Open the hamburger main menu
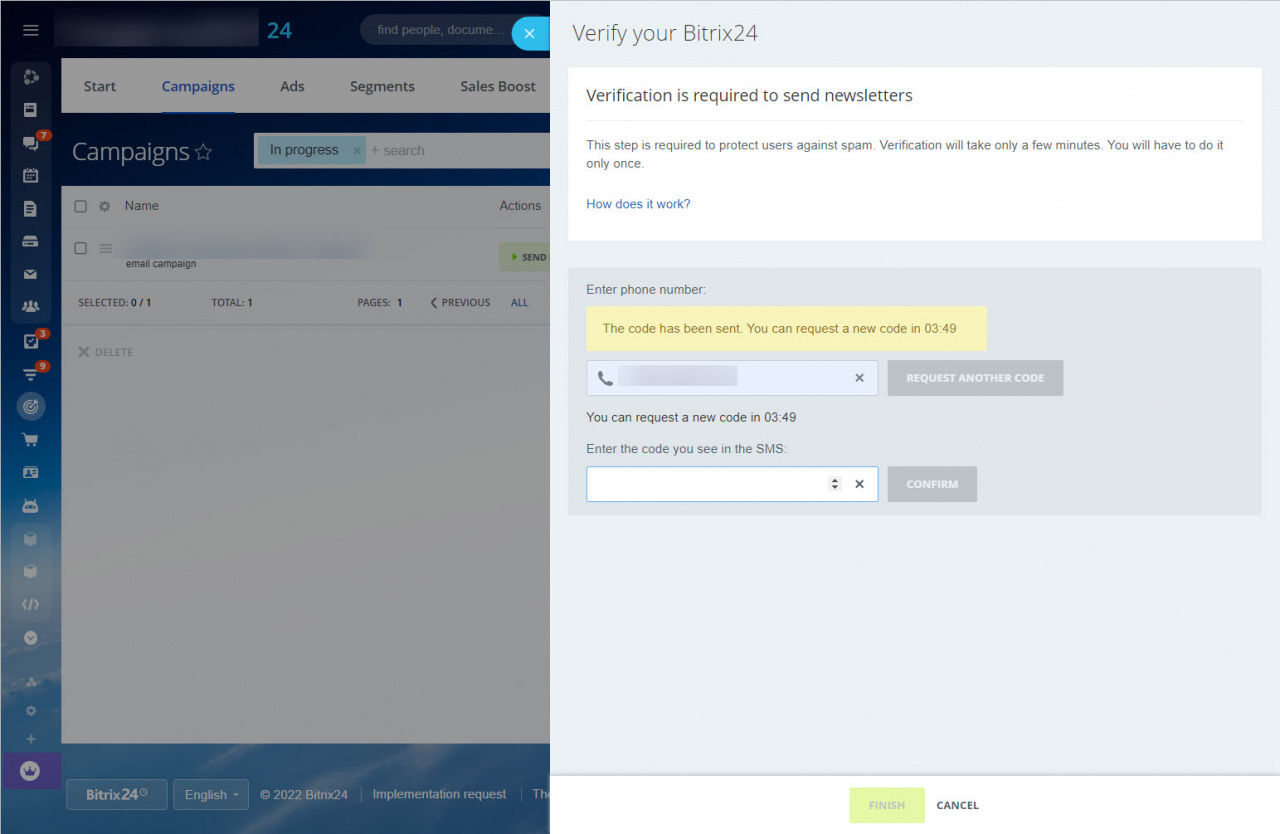The height and width of the screenshot is (834, 1280). point(30,30)
